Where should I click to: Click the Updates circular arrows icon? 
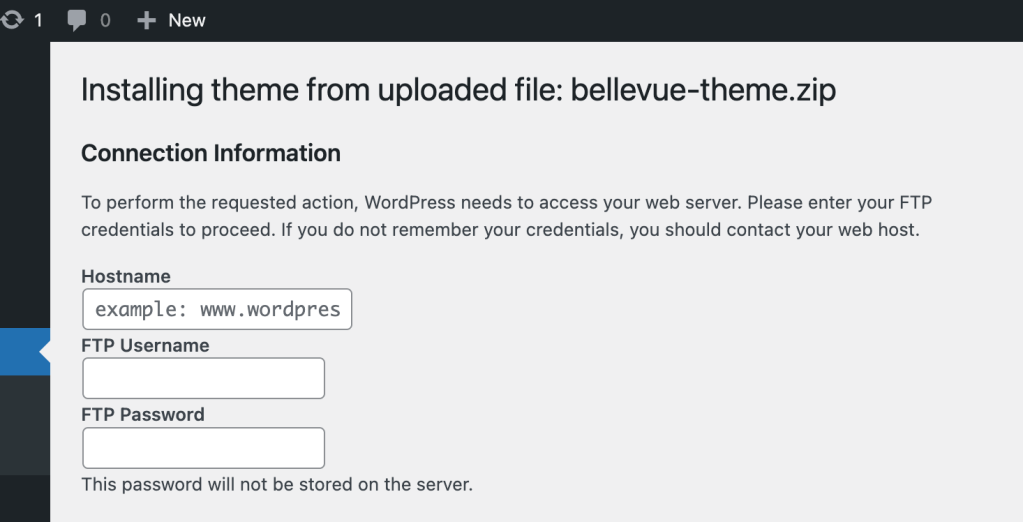point(12,20)
